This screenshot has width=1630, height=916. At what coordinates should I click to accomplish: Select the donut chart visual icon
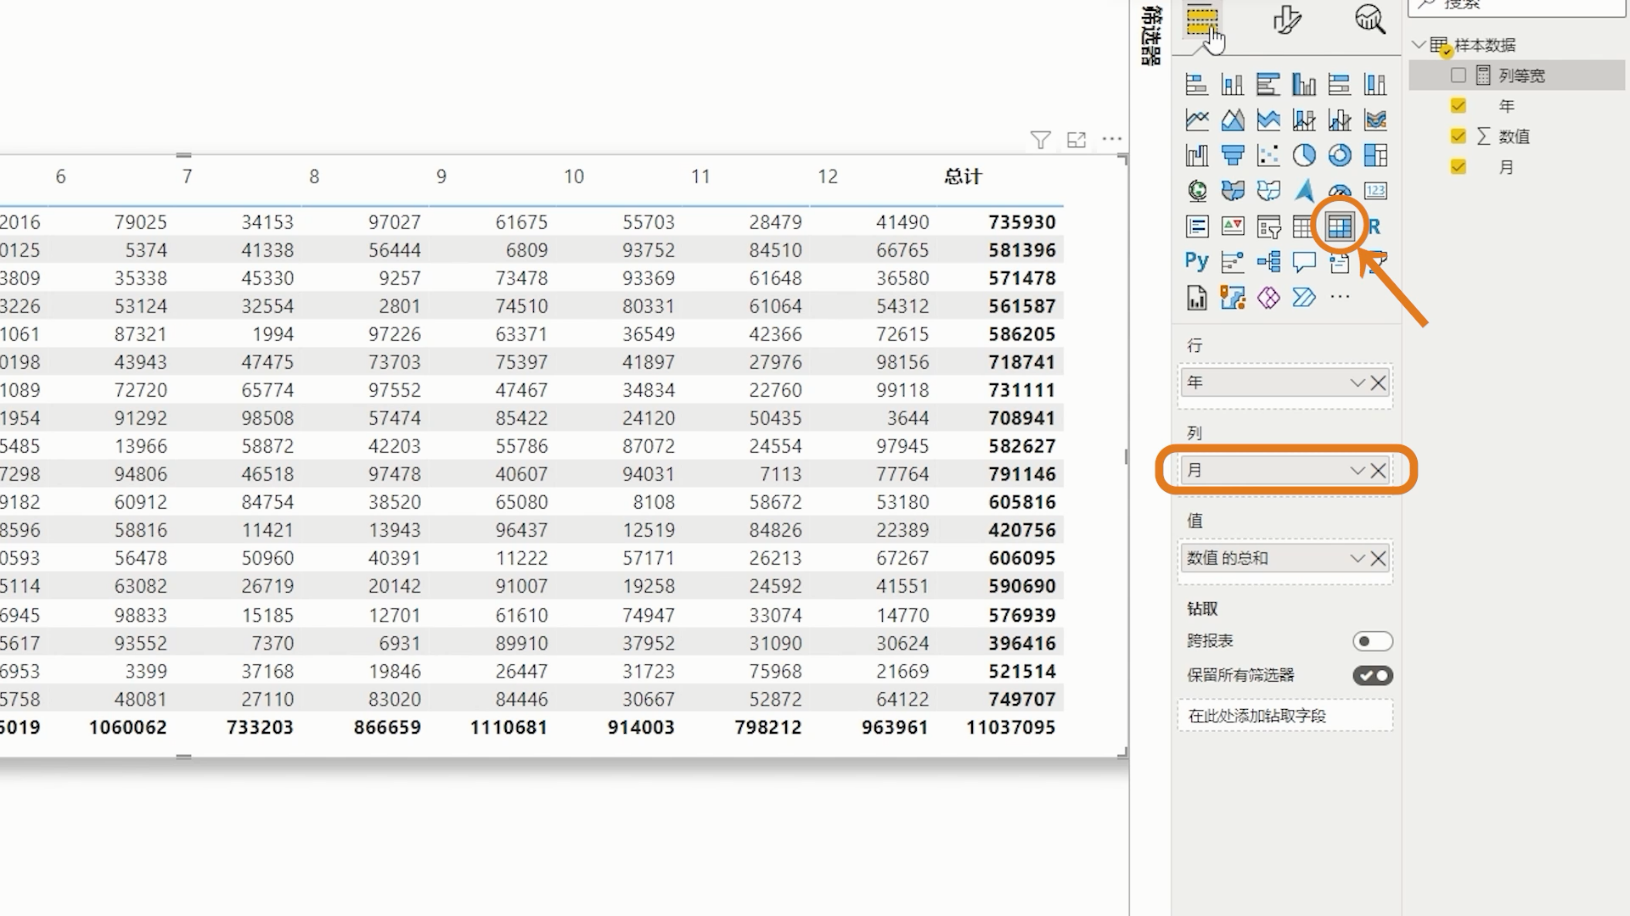[x=1340, y=155]
